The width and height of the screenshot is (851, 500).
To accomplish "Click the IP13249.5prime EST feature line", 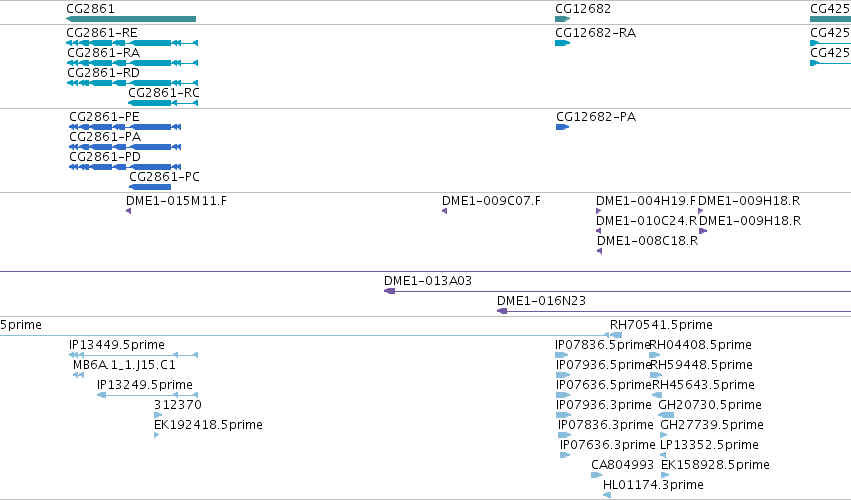I will point(148,395).
